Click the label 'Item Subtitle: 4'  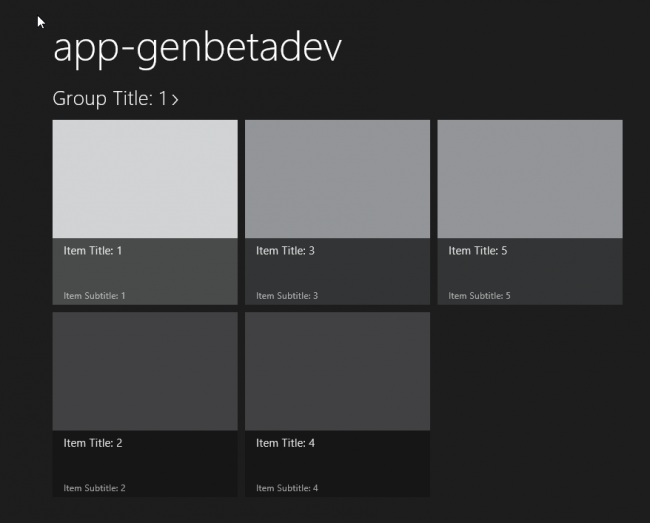click(x=287, y=488)
